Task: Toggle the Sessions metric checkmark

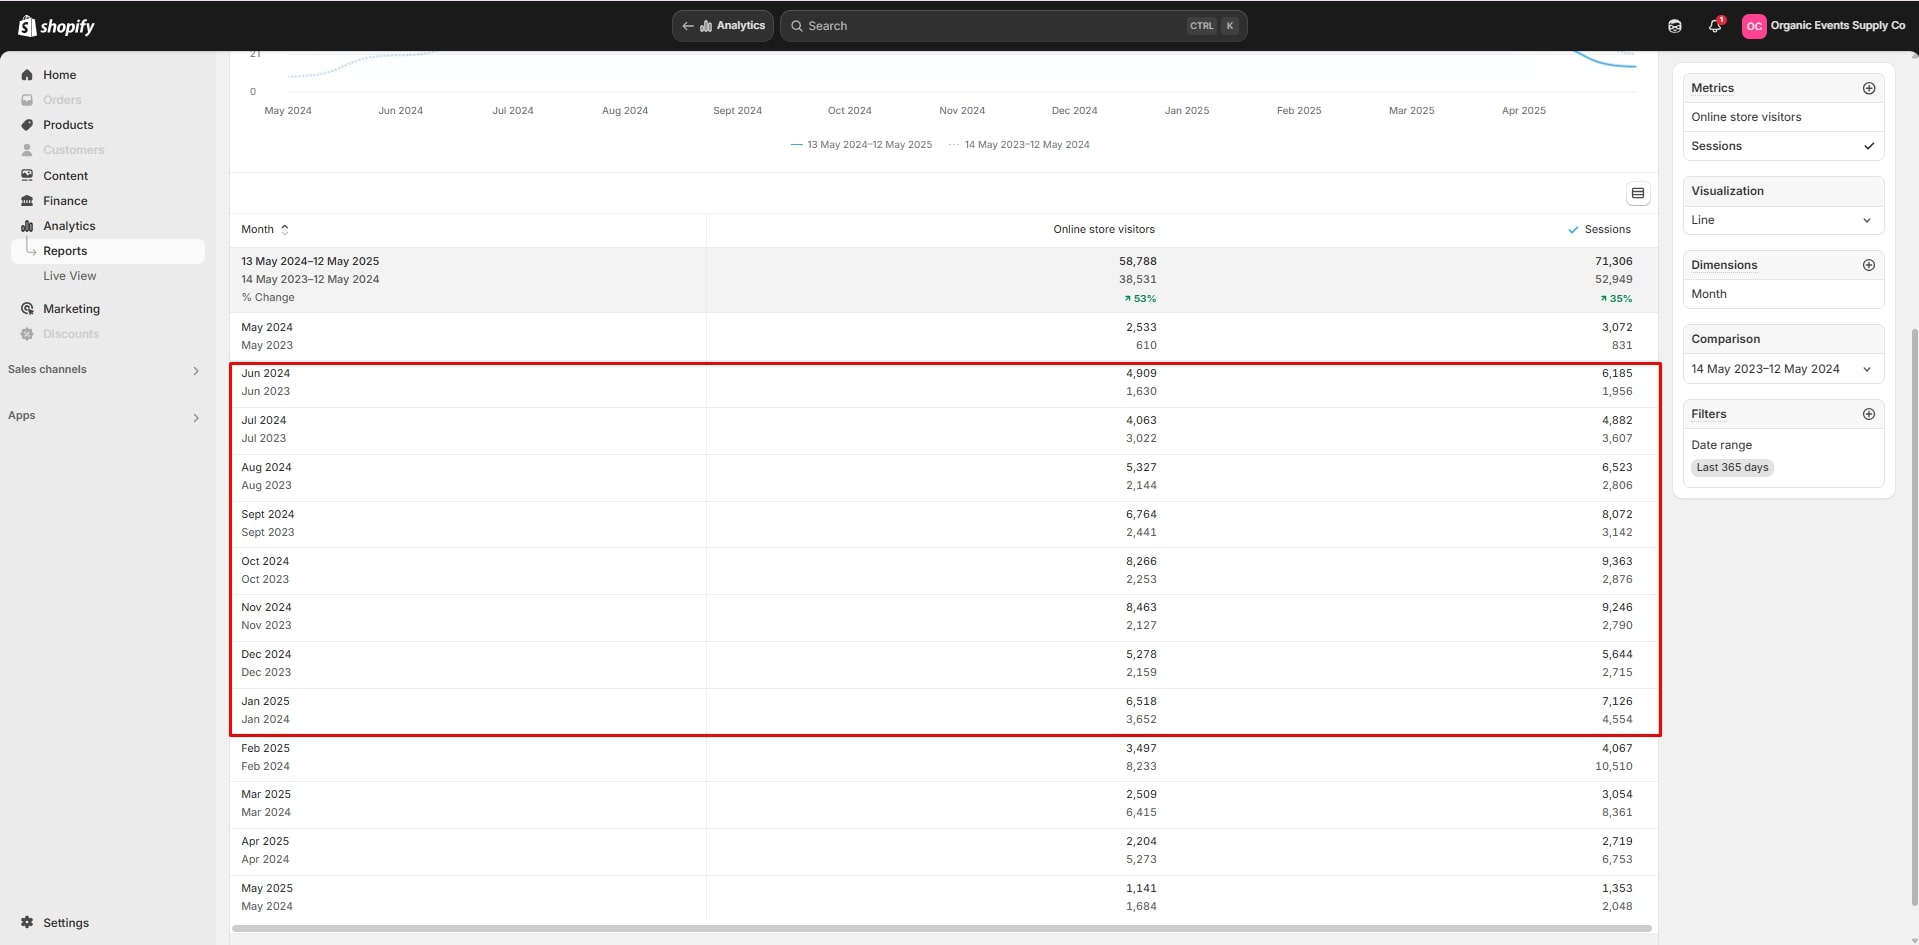Action: [1868, 146]
